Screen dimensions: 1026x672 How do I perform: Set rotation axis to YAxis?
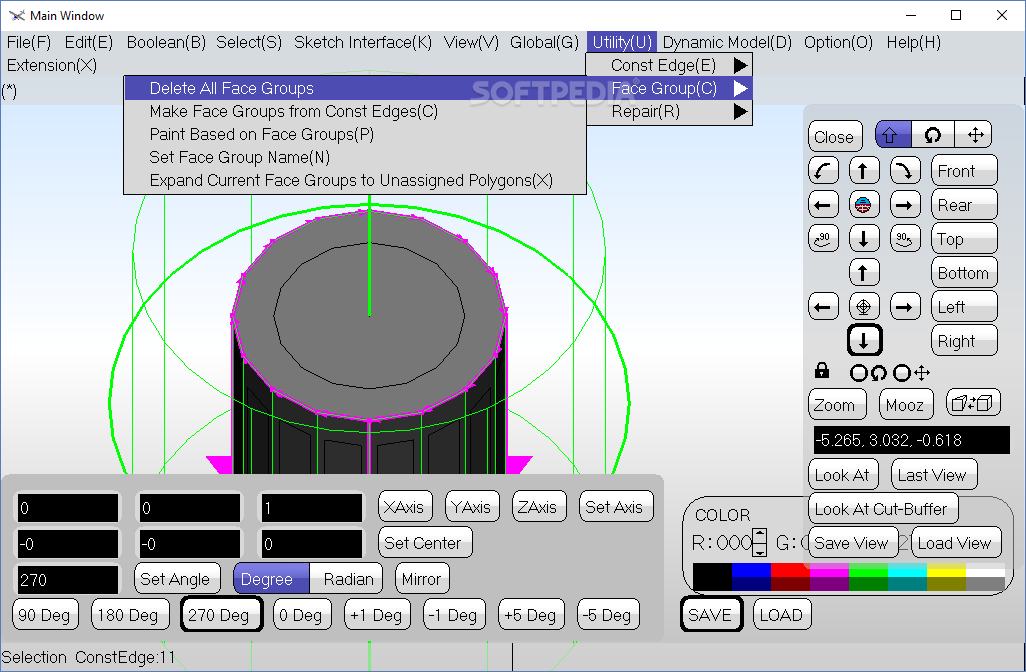point(472,506)
